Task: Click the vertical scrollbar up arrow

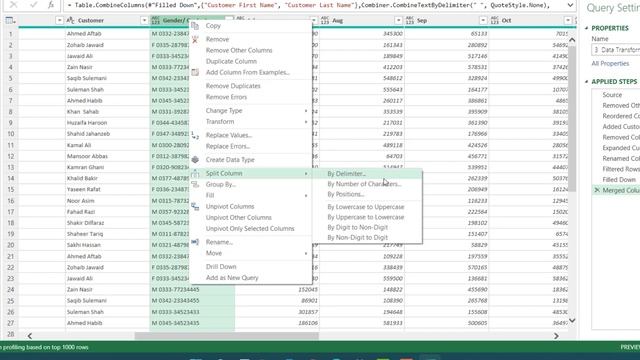Action: point(572,40)
